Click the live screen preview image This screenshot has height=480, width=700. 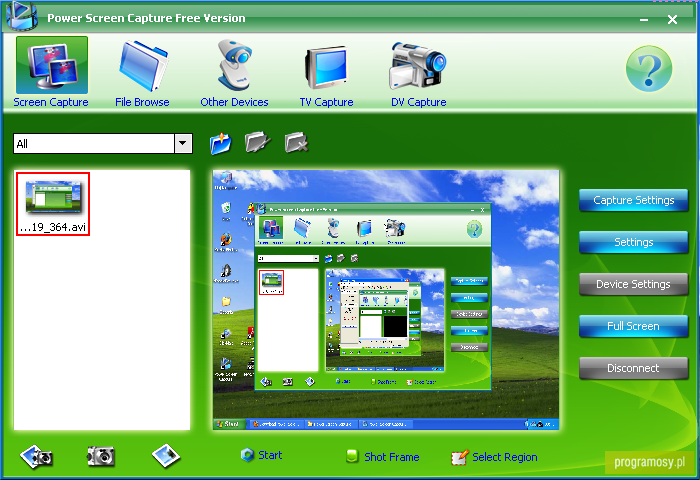pyautogui.click(x=386, y=300)
